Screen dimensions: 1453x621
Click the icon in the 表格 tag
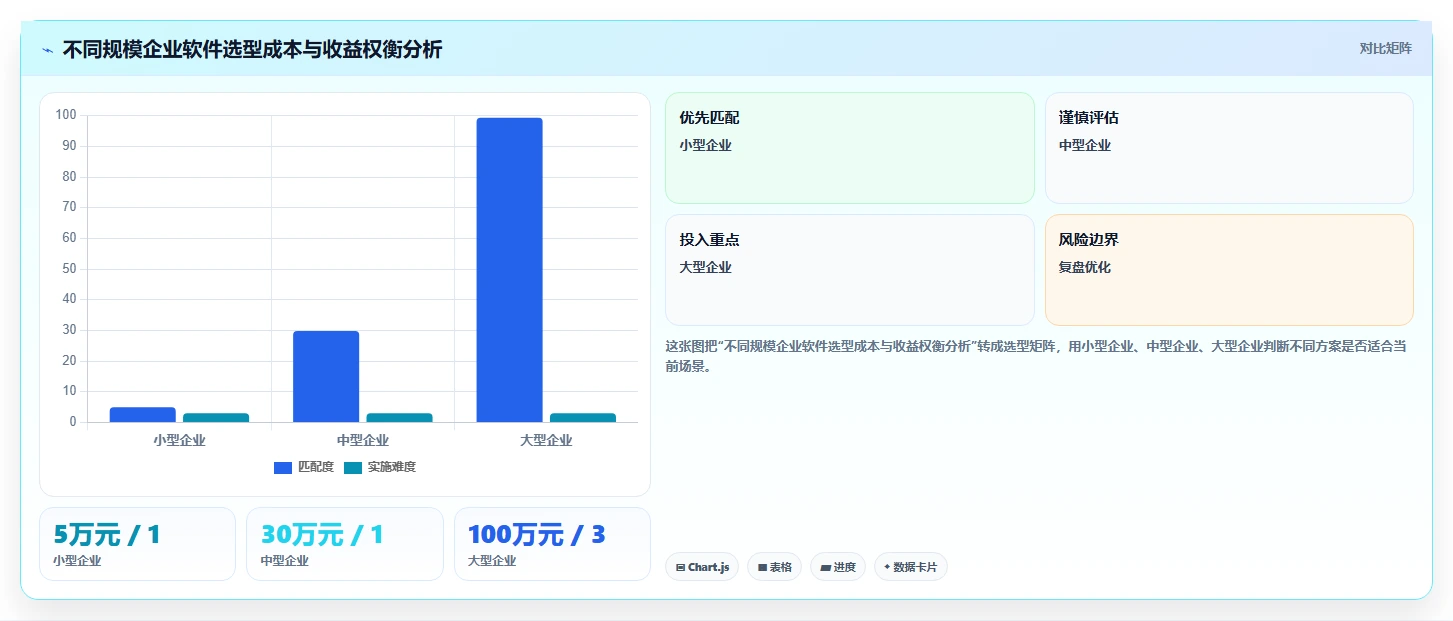(x=762, y=567)
